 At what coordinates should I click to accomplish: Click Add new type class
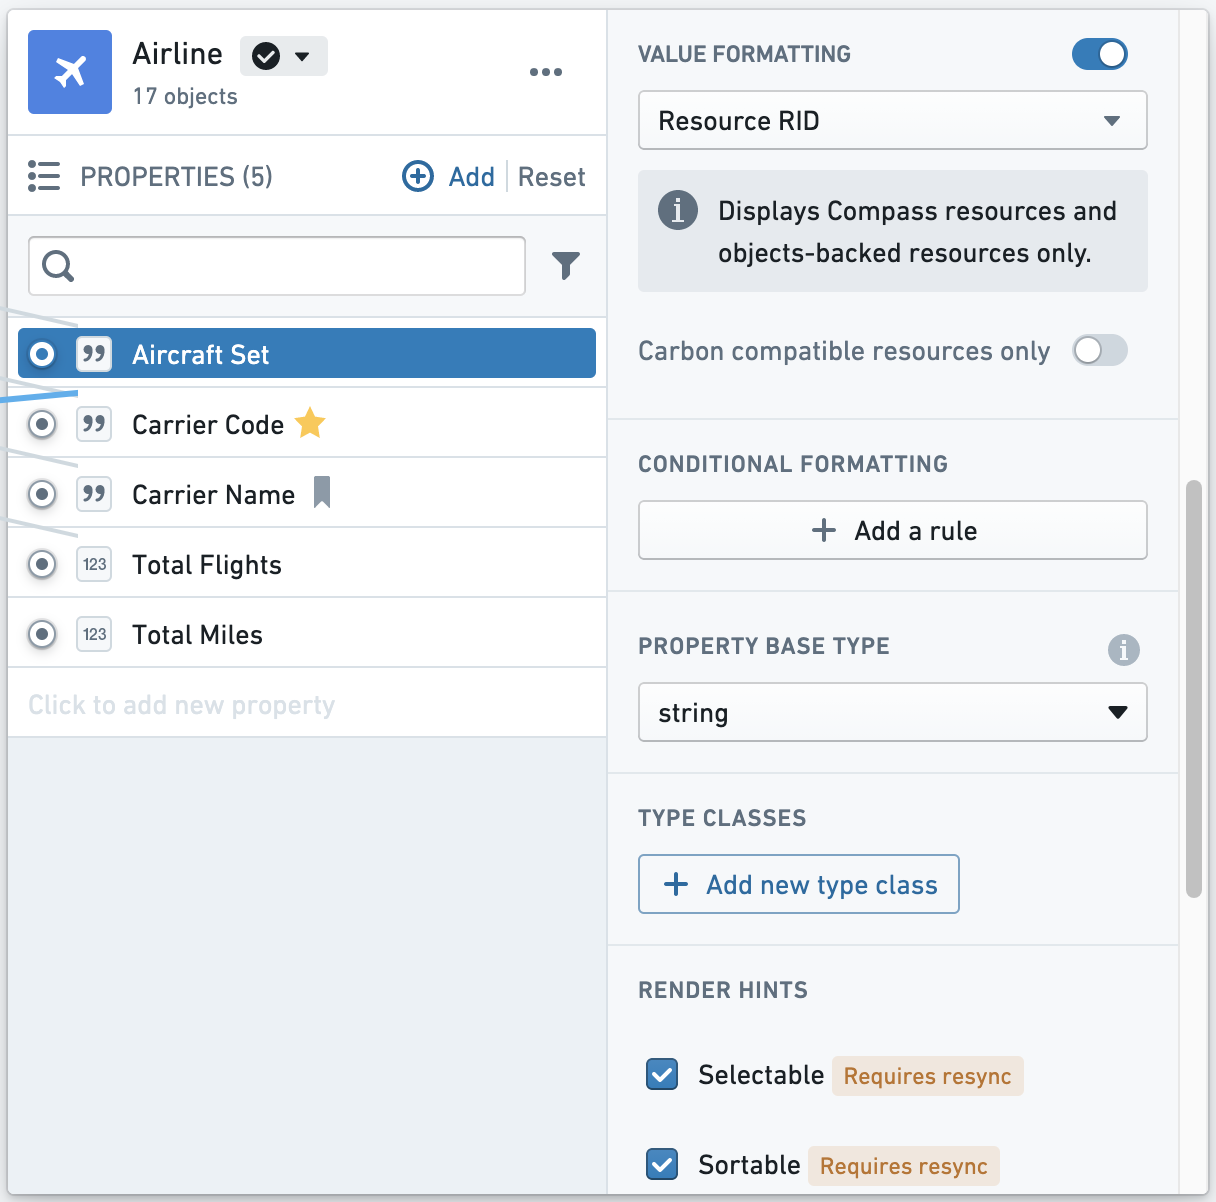pos(799,884)
